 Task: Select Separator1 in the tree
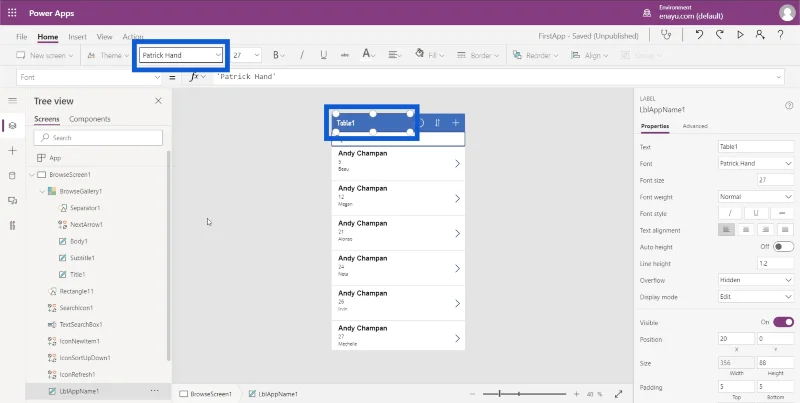point(85,208)
